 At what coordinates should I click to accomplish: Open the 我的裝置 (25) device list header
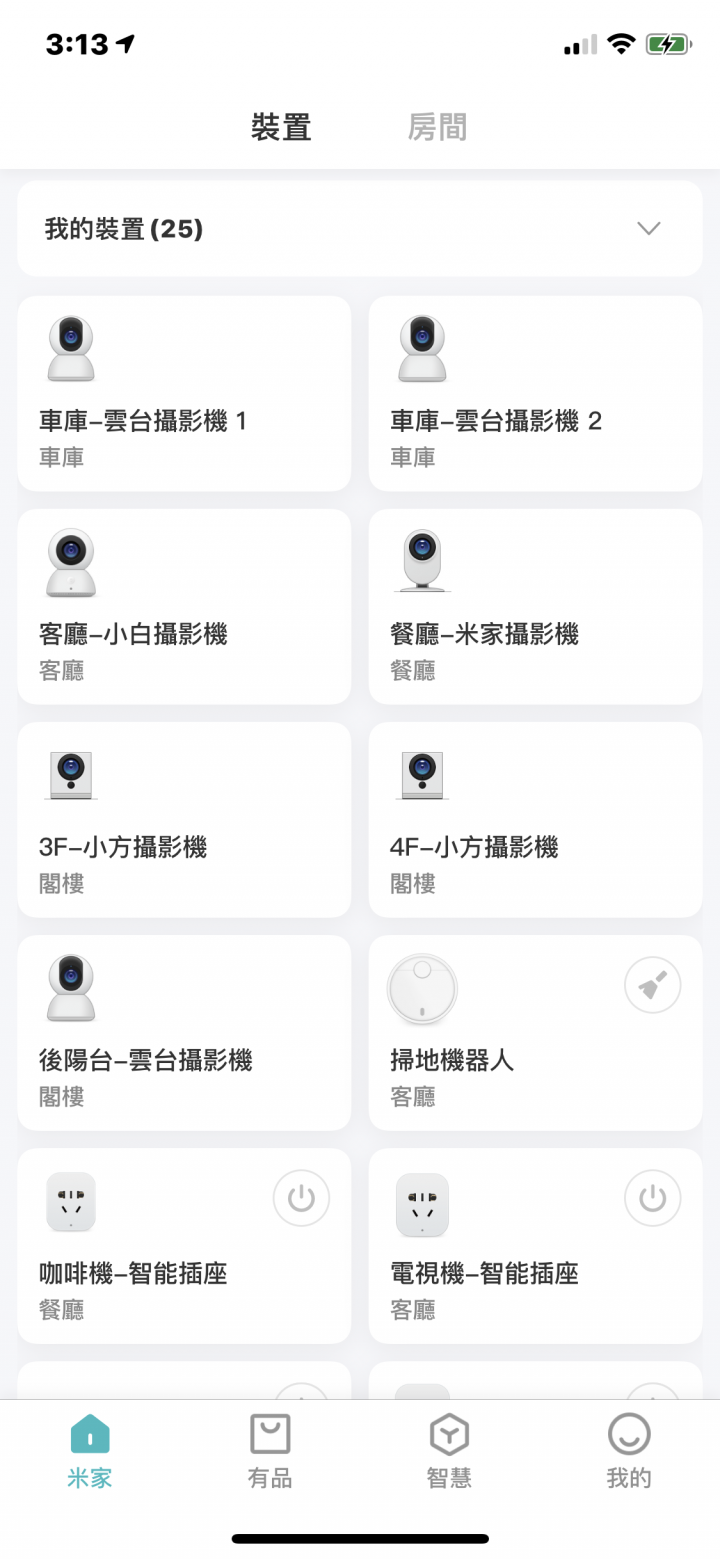click(x=360, y=229)
